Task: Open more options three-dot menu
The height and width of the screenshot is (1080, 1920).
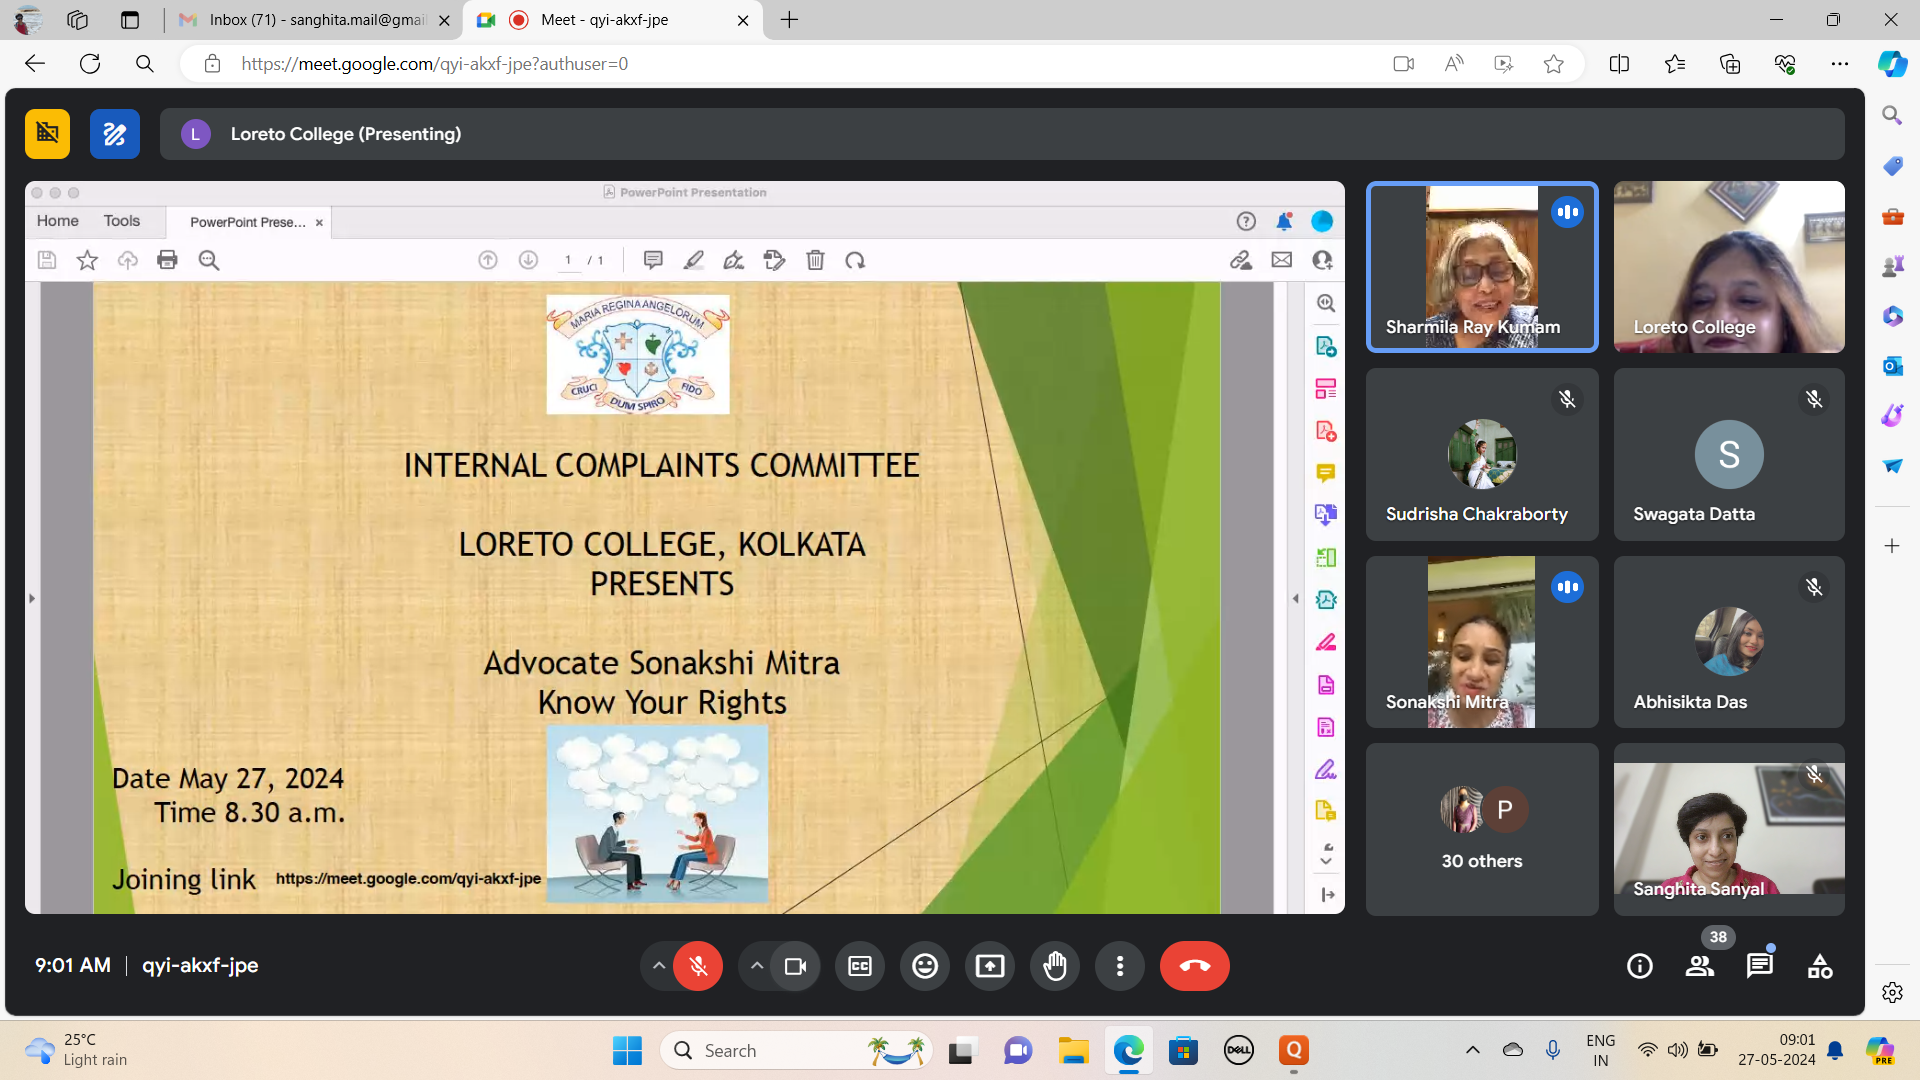Action: click(1119, 966)
